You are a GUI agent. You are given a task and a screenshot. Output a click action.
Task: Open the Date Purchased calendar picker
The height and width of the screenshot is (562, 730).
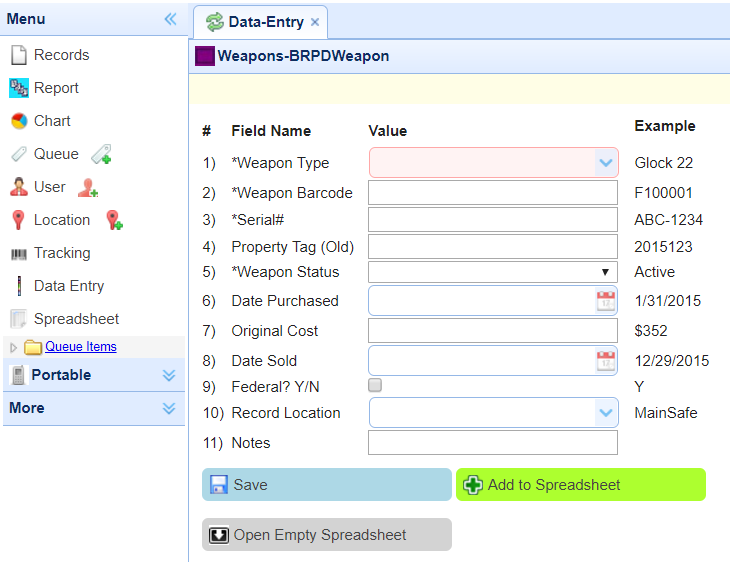(x=606, y=301)
